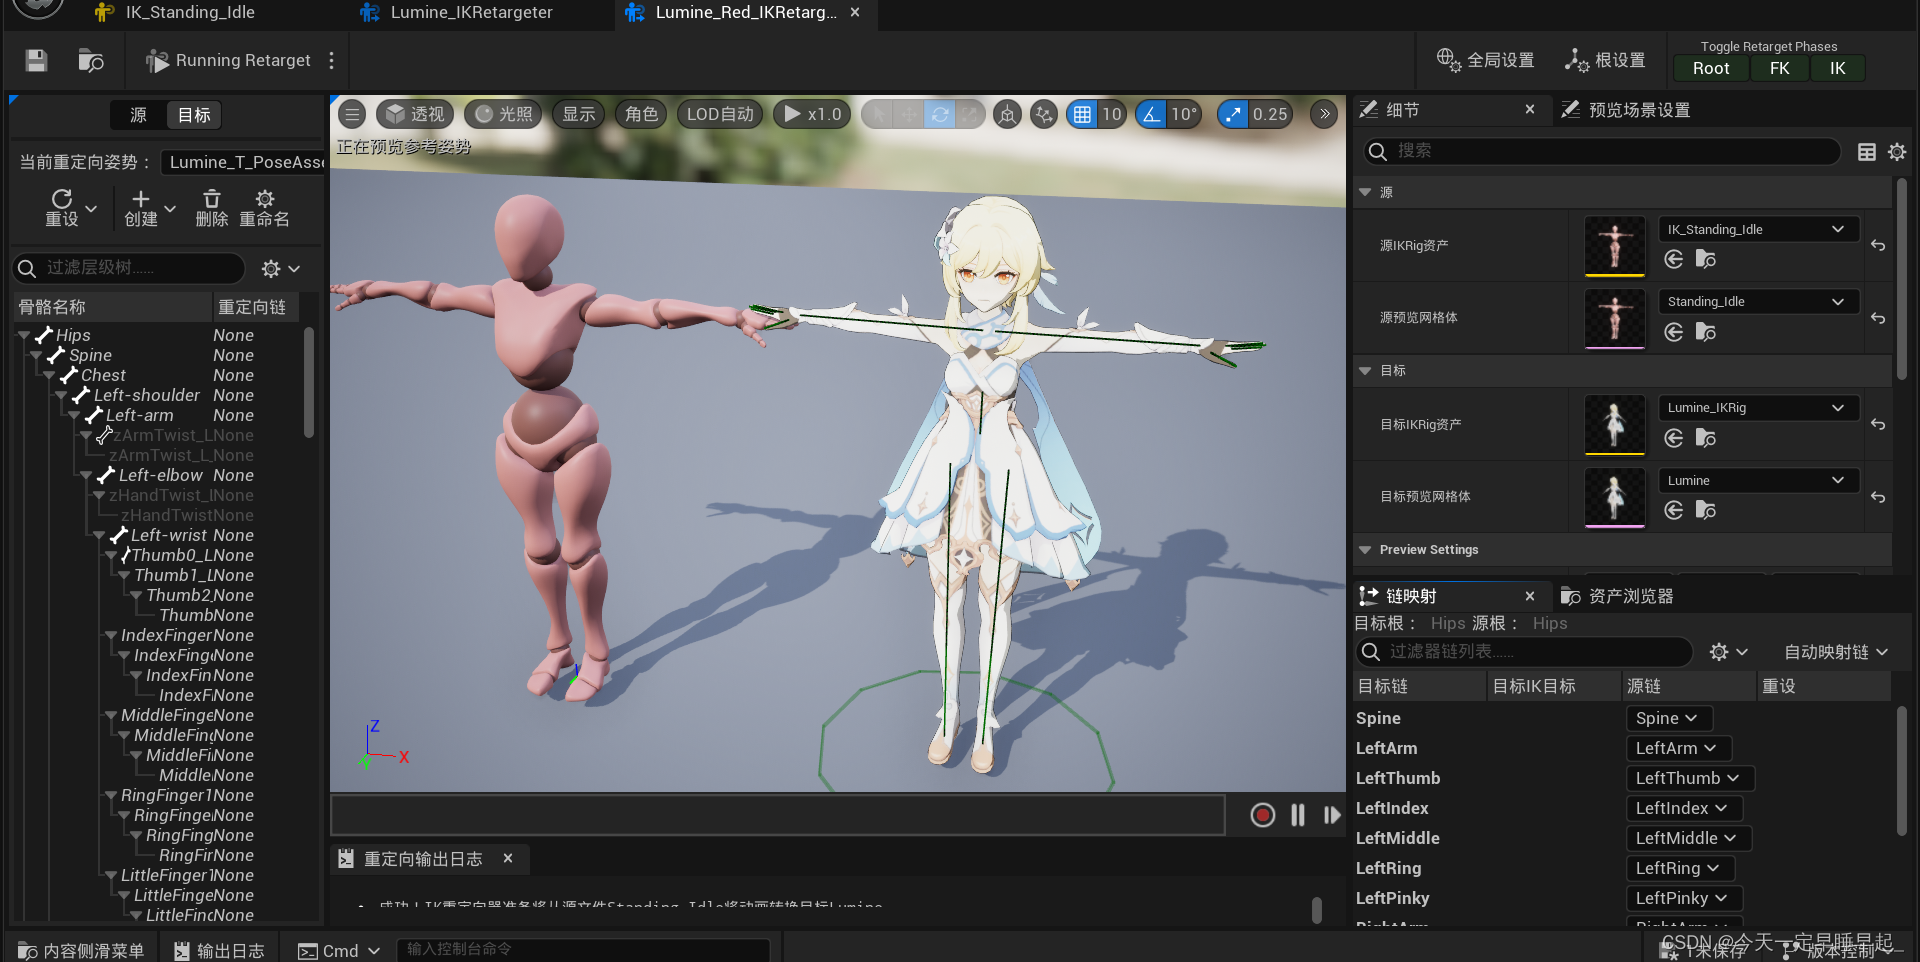Toggle grid snapping
Viewport: 1920px width, 962px height.
click(x=1082, y=115)
